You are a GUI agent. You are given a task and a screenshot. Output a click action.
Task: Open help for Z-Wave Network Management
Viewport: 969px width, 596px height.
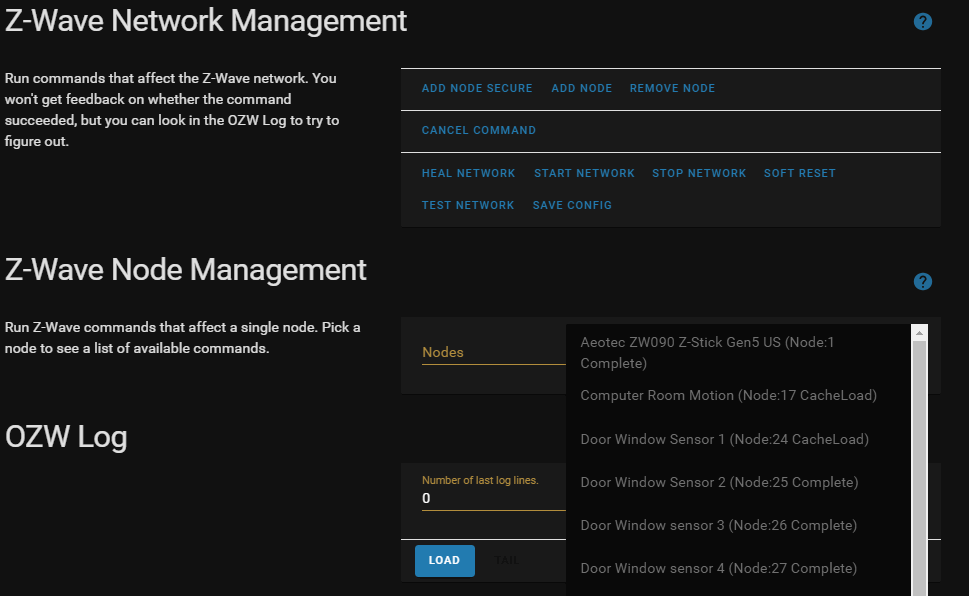click(x=923, y=22)
